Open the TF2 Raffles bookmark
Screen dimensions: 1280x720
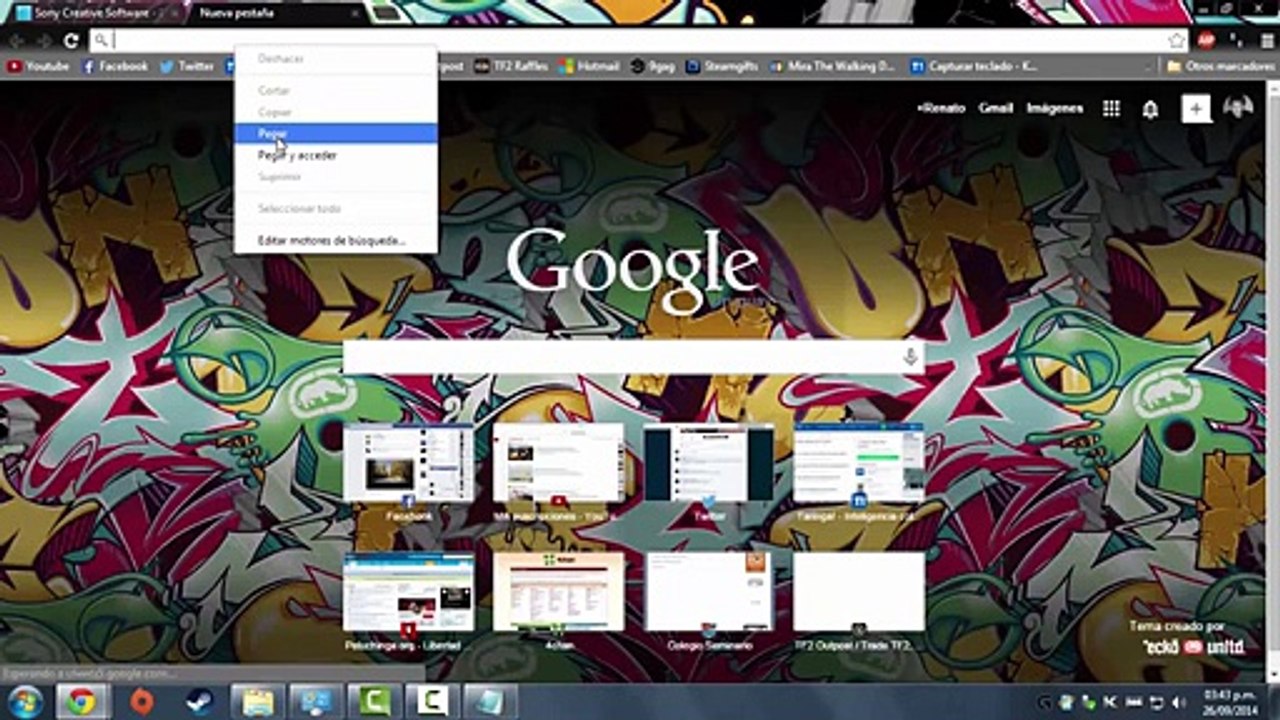pos(510,66)
